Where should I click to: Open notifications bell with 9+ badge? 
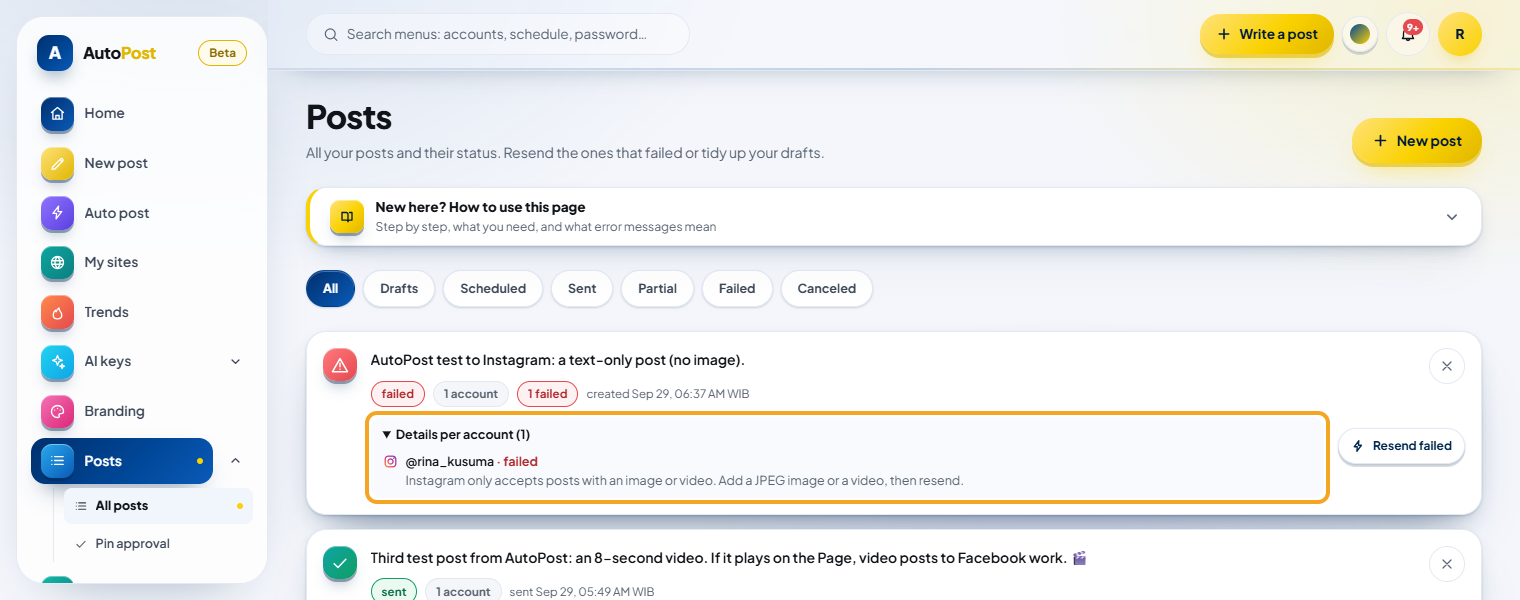coord(1408,34)
